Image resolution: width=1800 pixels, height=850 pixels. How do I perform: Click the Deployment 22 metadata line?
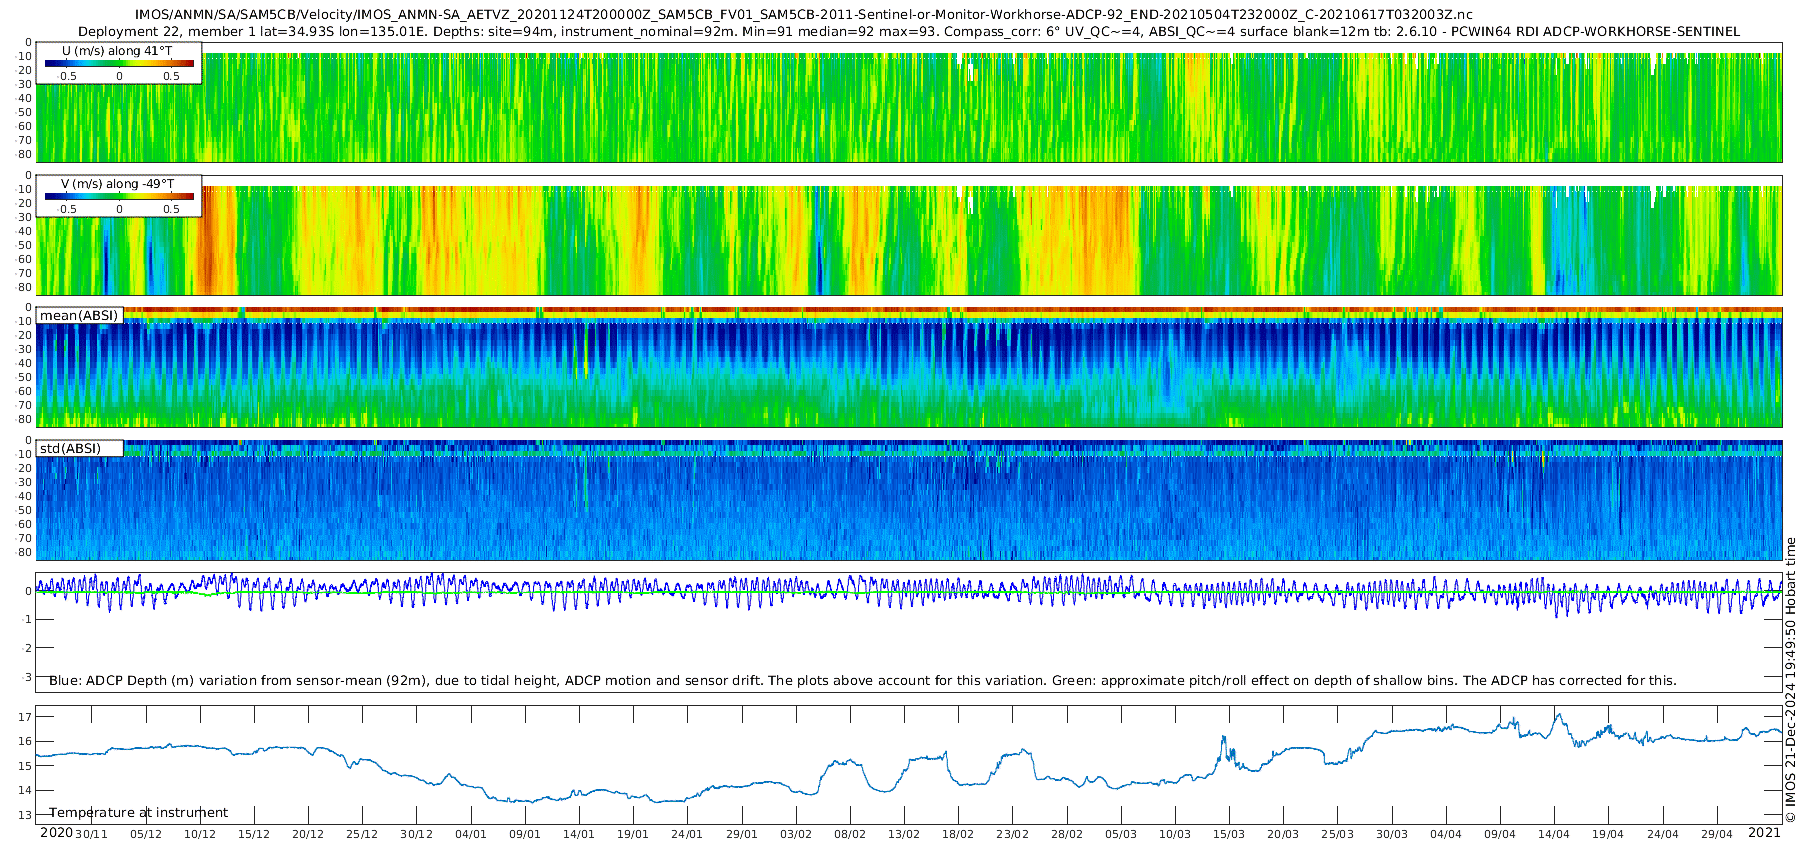[908, 32]
